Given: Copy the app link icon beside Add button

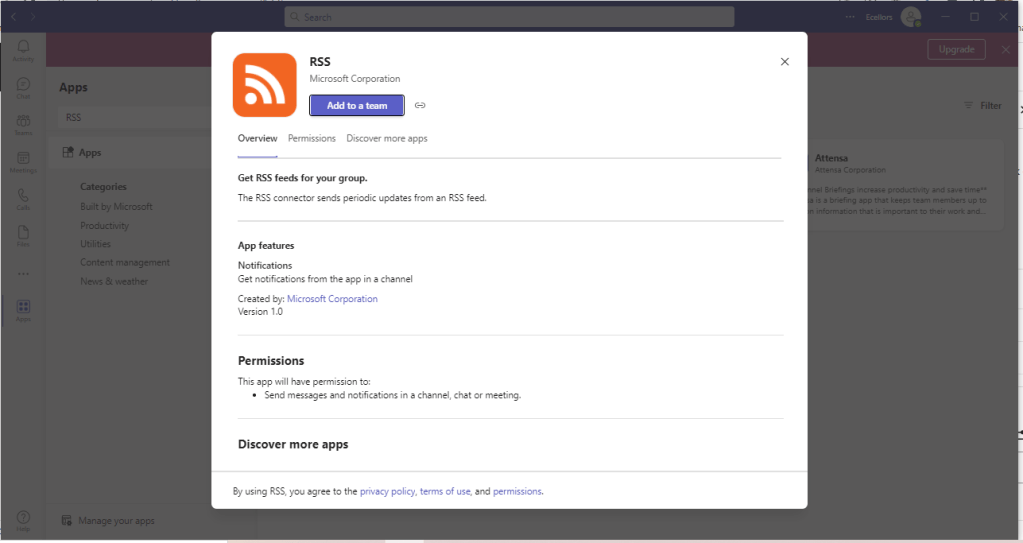Looking at the screenshot, I should click(x=420, y=105).
